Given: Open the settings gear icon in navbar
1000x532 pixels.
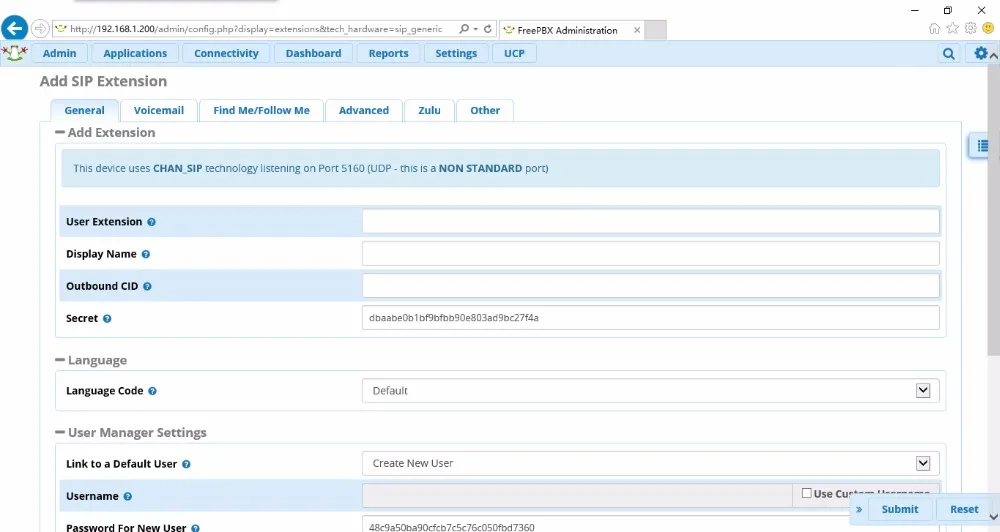Looking at the screenshot, I should point(981,54).
